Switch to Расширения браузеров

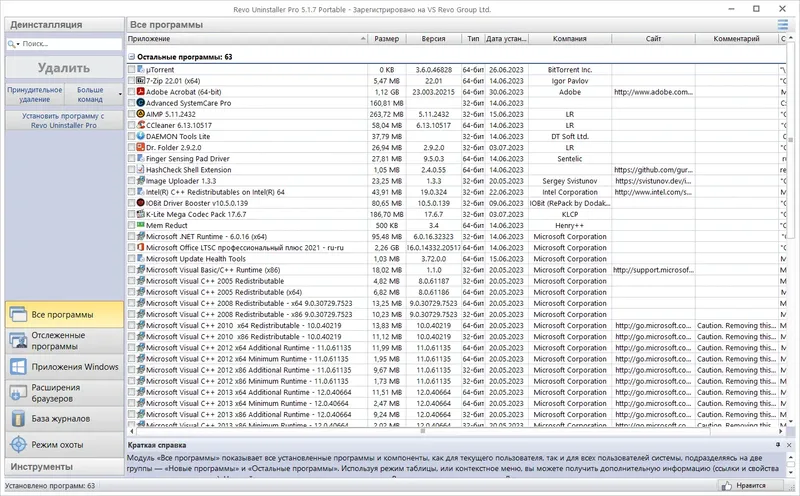(64, 393)
